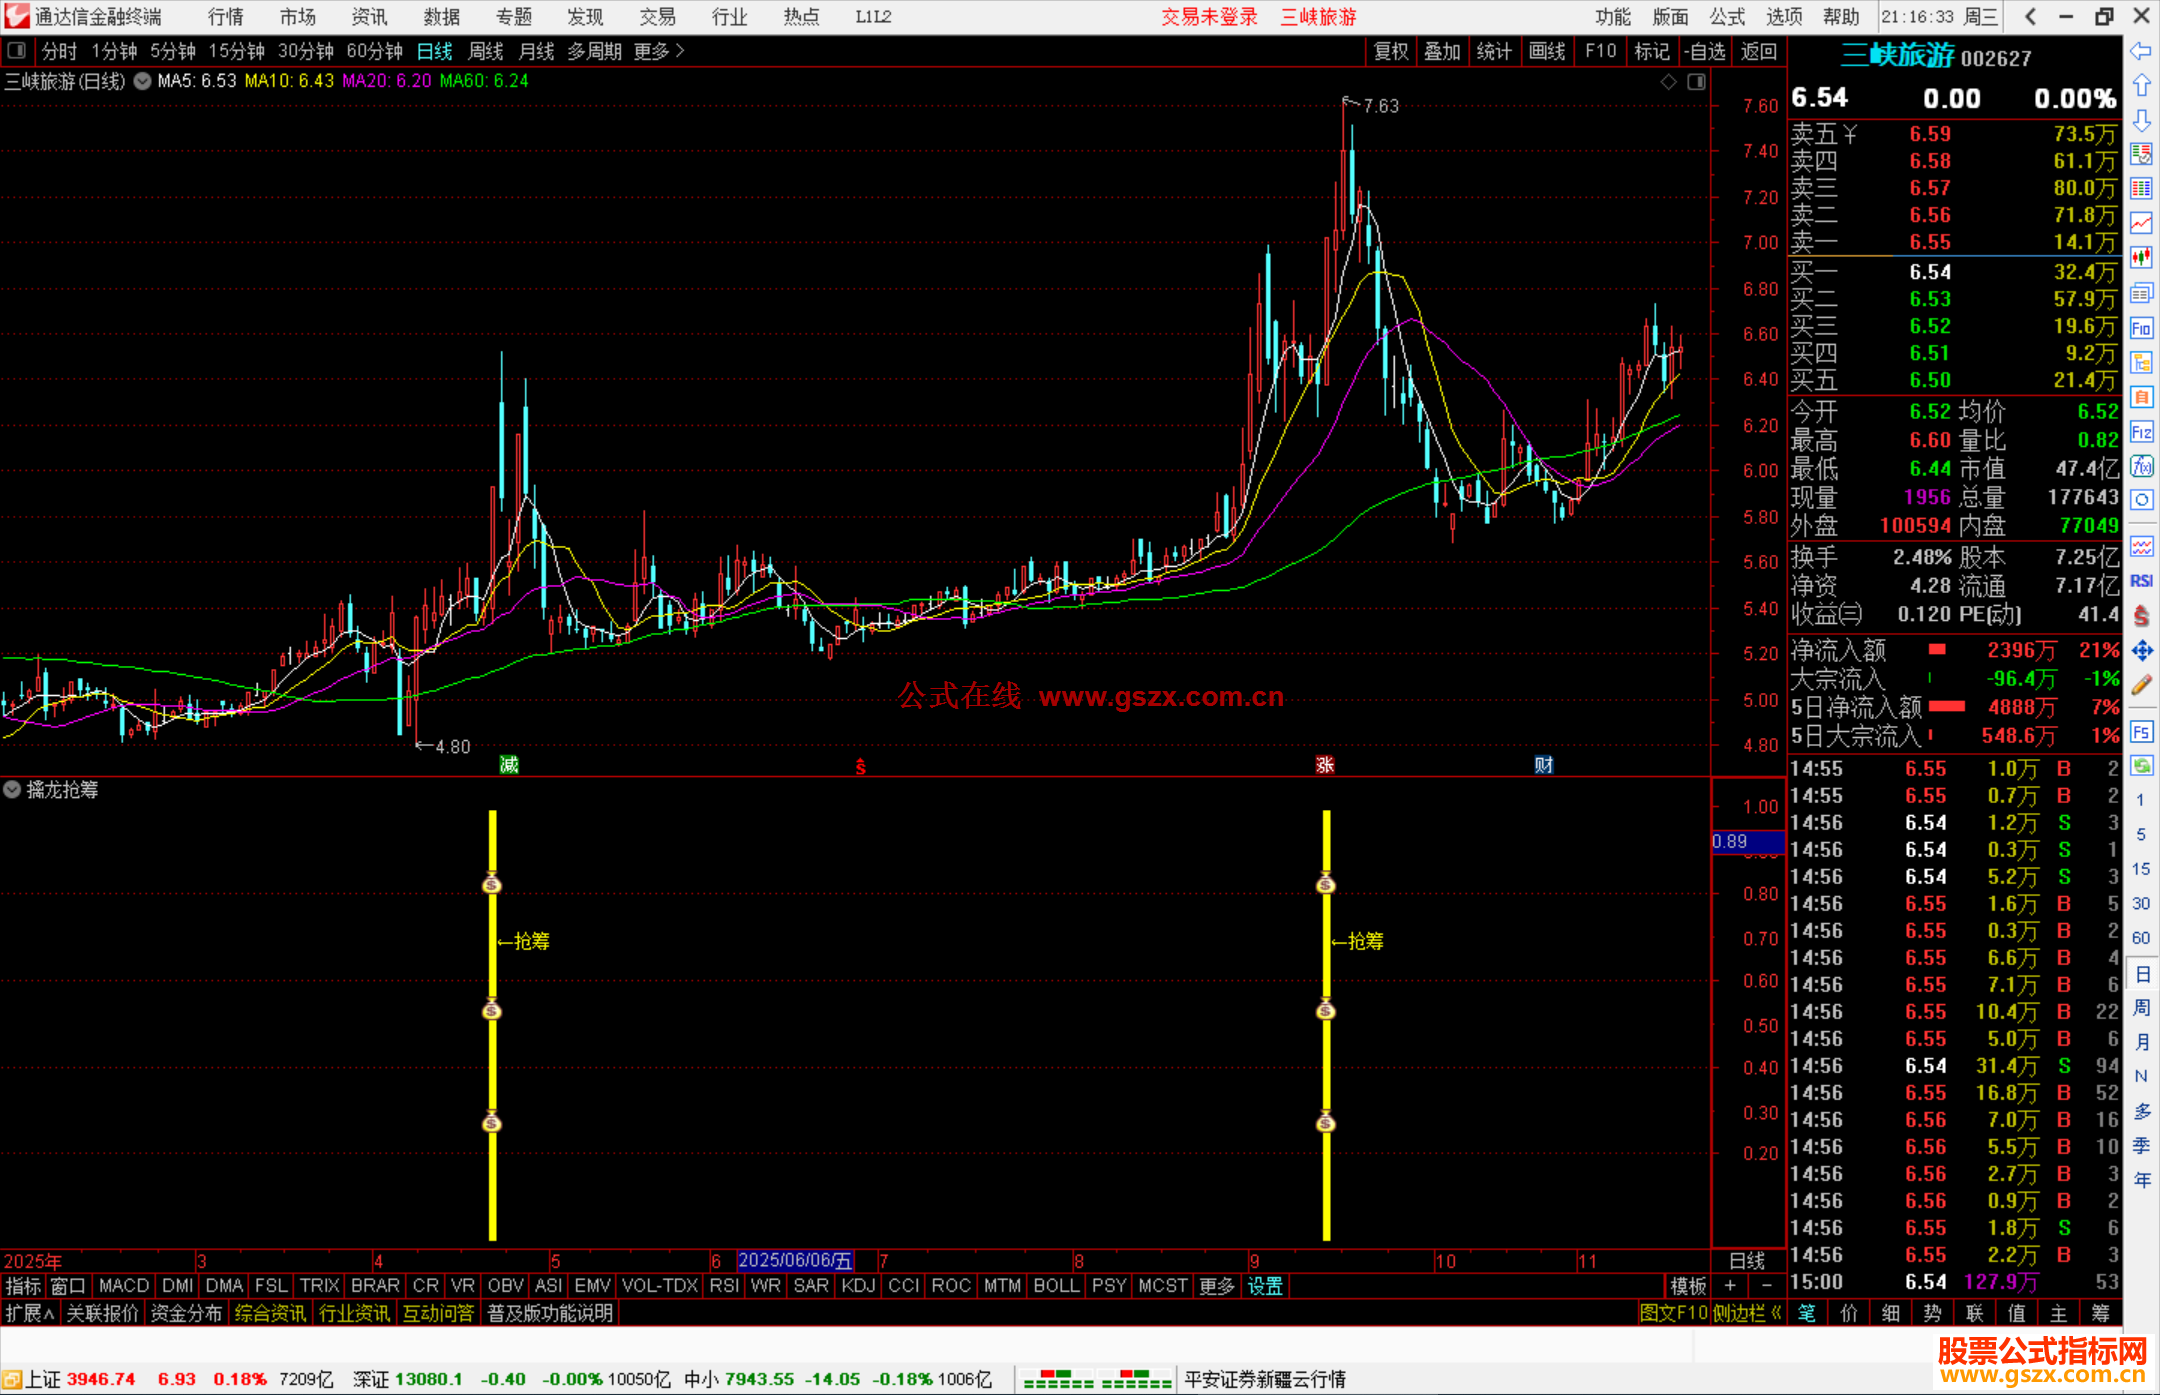The height and width of the screenshot is (1395, 2160).
Task: Click the RSI indicator sidebar icon
Action: (x=2141, y=581)
